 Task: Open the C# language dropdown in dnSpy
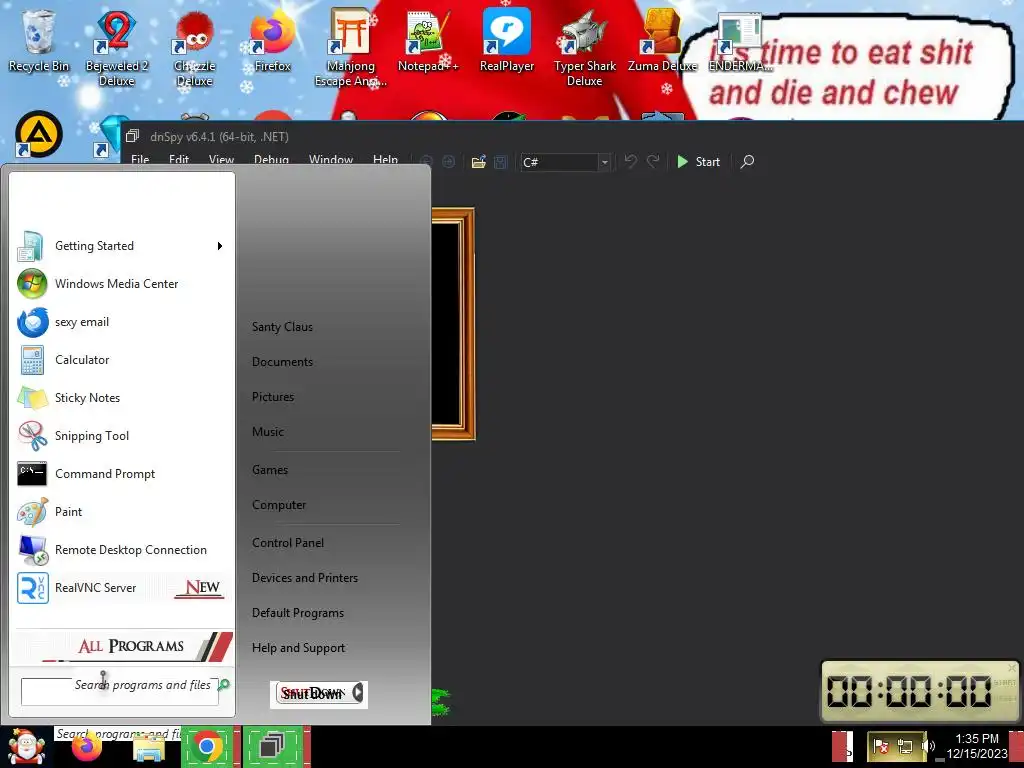[605, 162]
